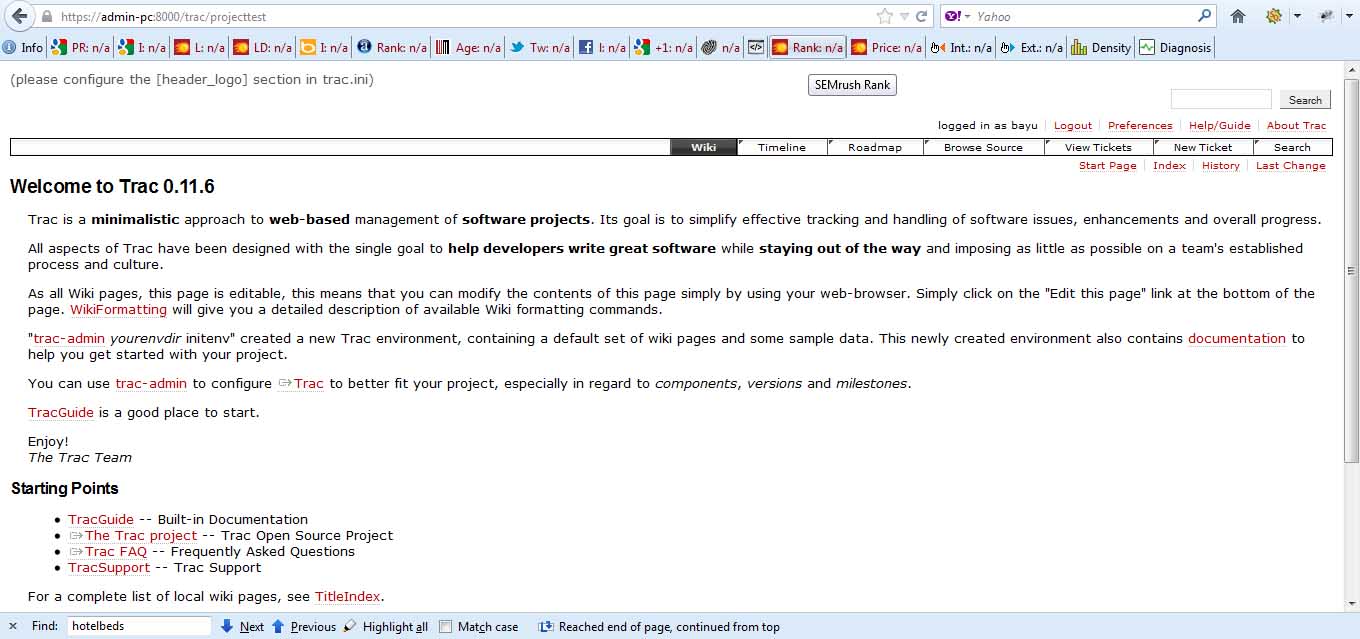The height and width of the screenshot is (639, 1360).
Task: Switch to the Timeline tab
Action: pos(781,146)
